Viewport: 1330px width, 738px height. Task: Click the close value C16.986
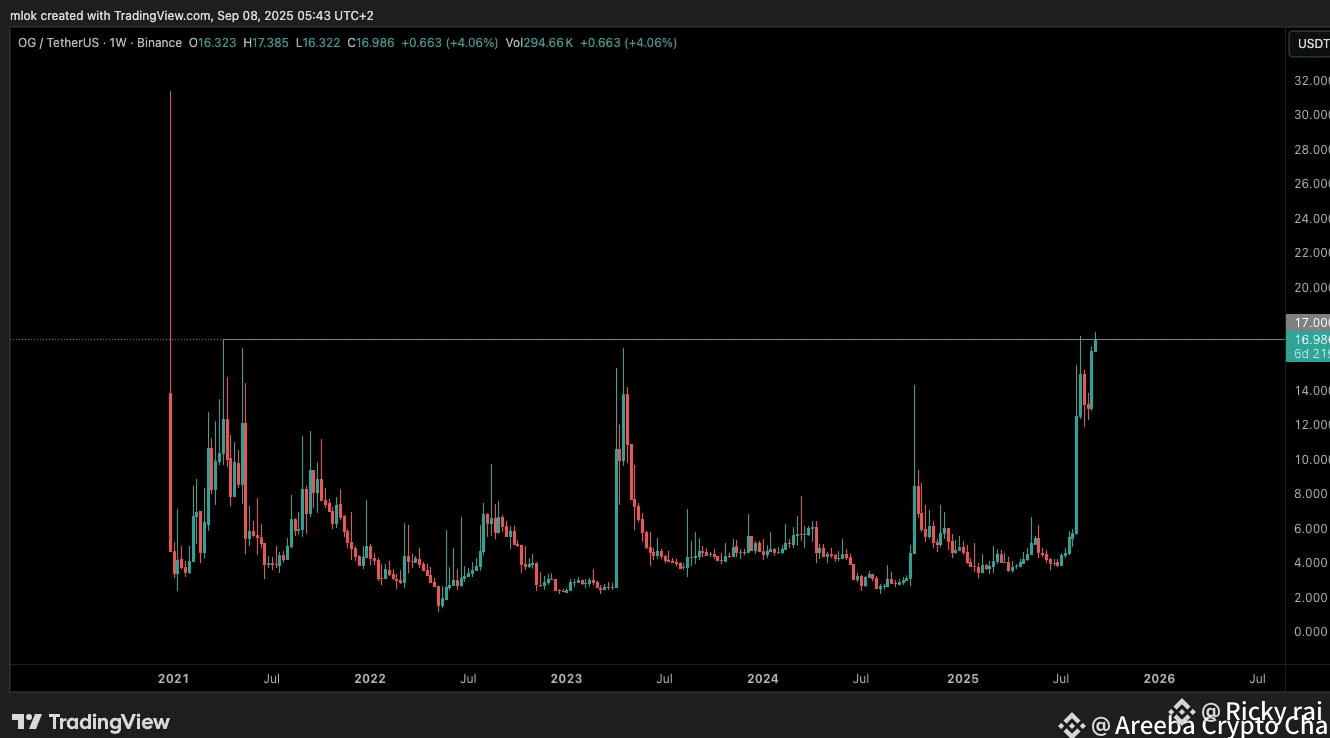(x=371, y=43)
